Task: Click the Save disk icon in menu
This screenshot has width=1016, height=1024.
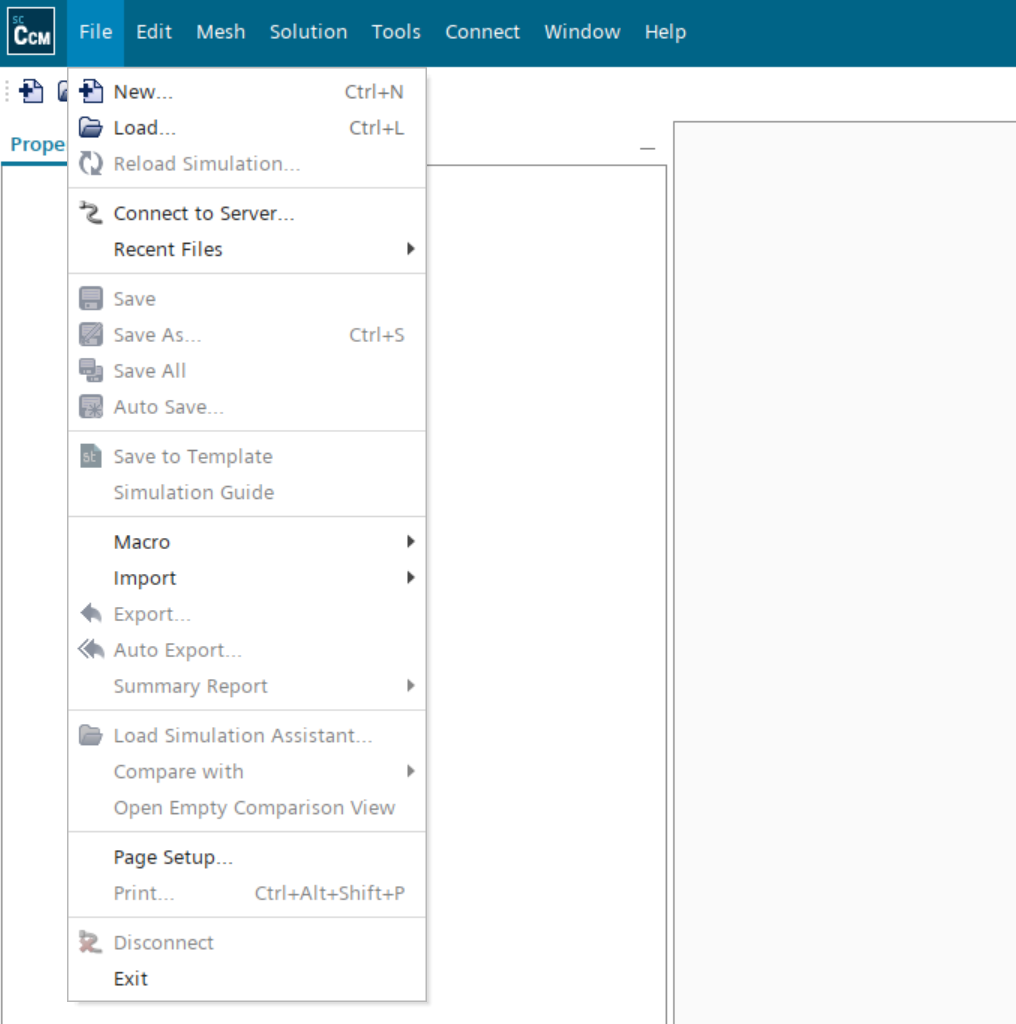Action: (x=91, y=299)
